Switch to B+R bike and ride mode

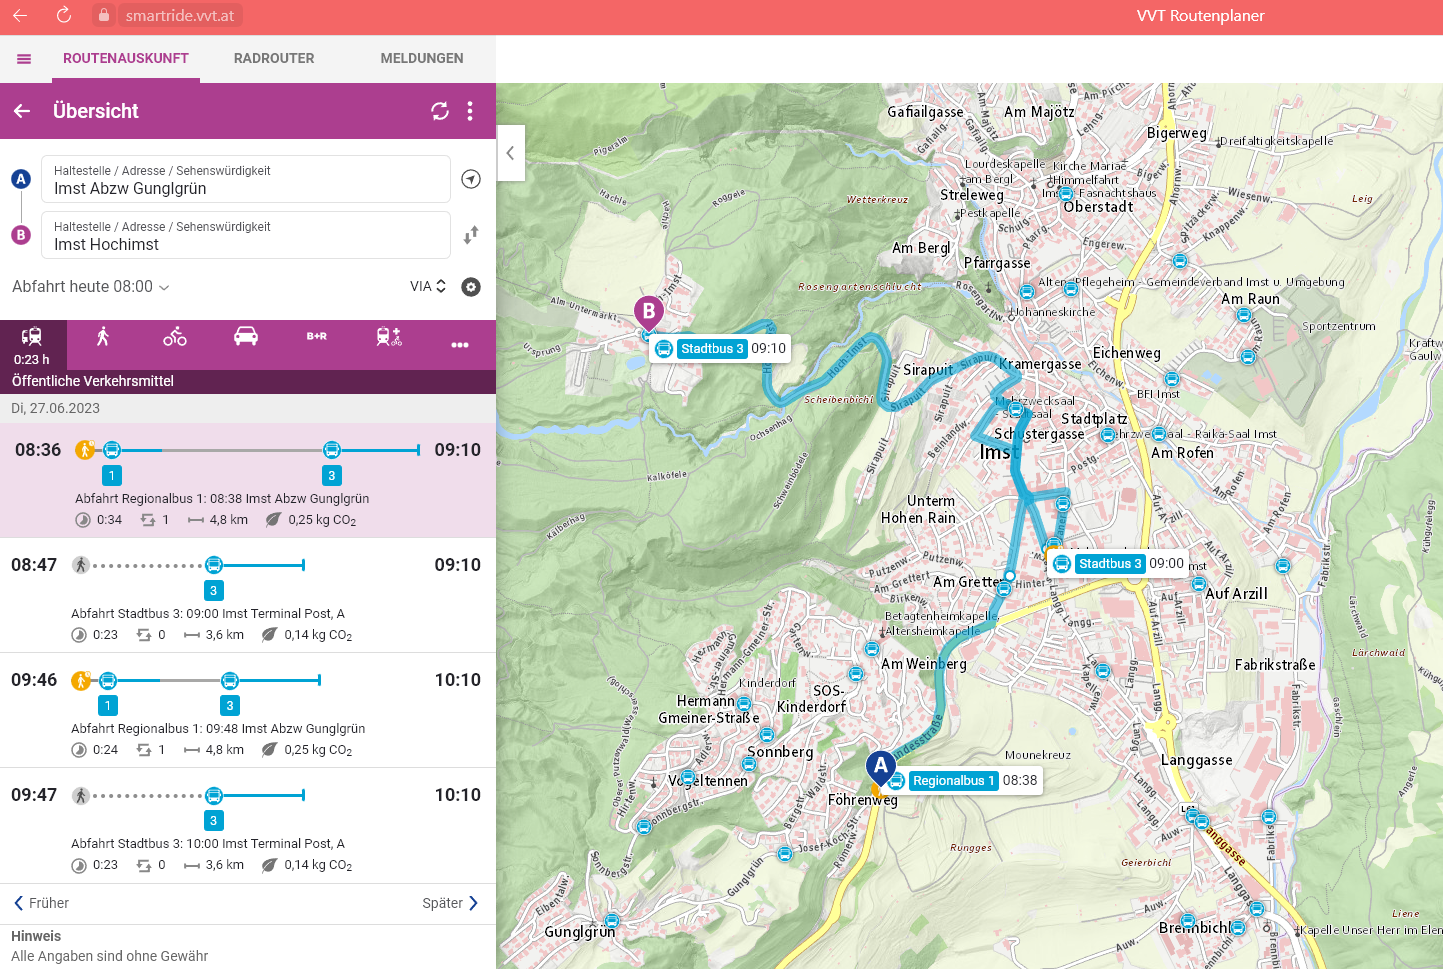pos(317,337)
